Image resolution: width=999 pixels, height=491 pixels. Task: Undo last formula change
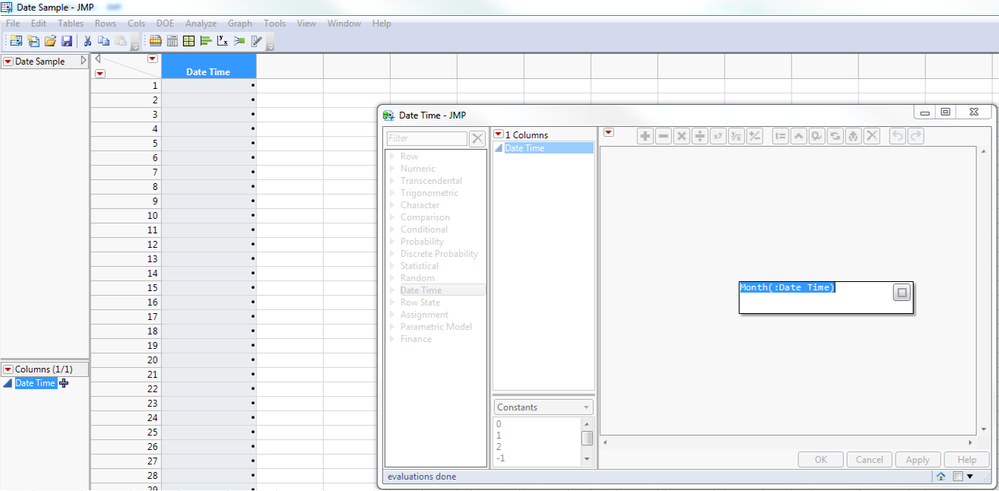[x=897, y=136]
